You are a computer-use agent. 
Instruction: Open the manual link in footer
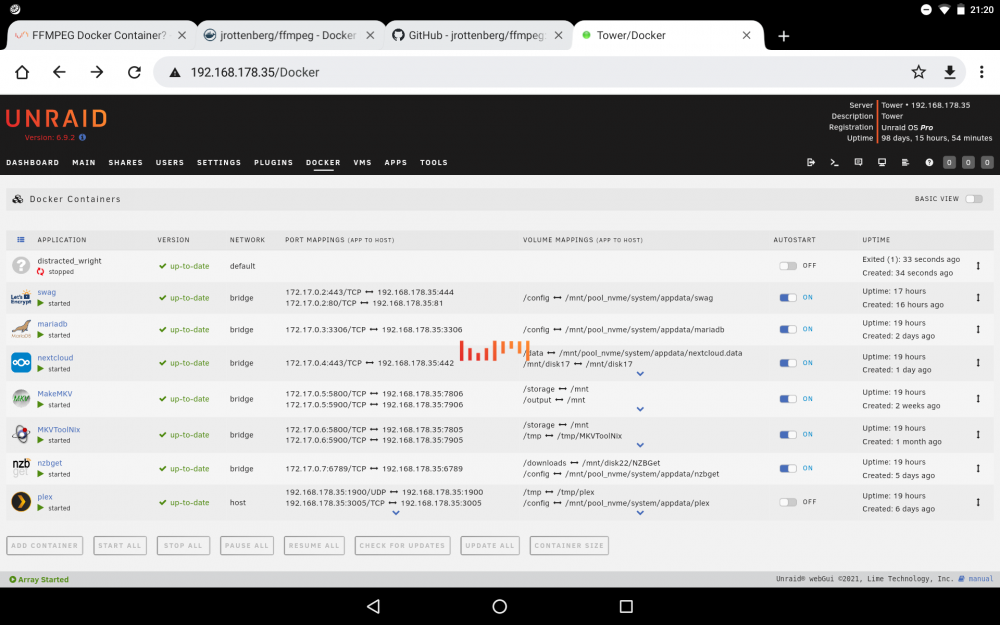pos(980,579)
